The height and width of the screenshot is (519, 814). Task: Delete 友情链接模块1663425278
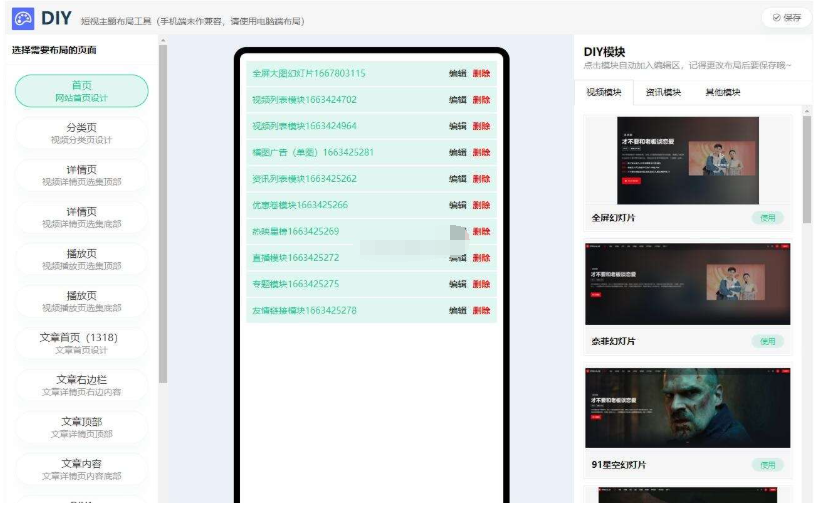coord(481,310)
